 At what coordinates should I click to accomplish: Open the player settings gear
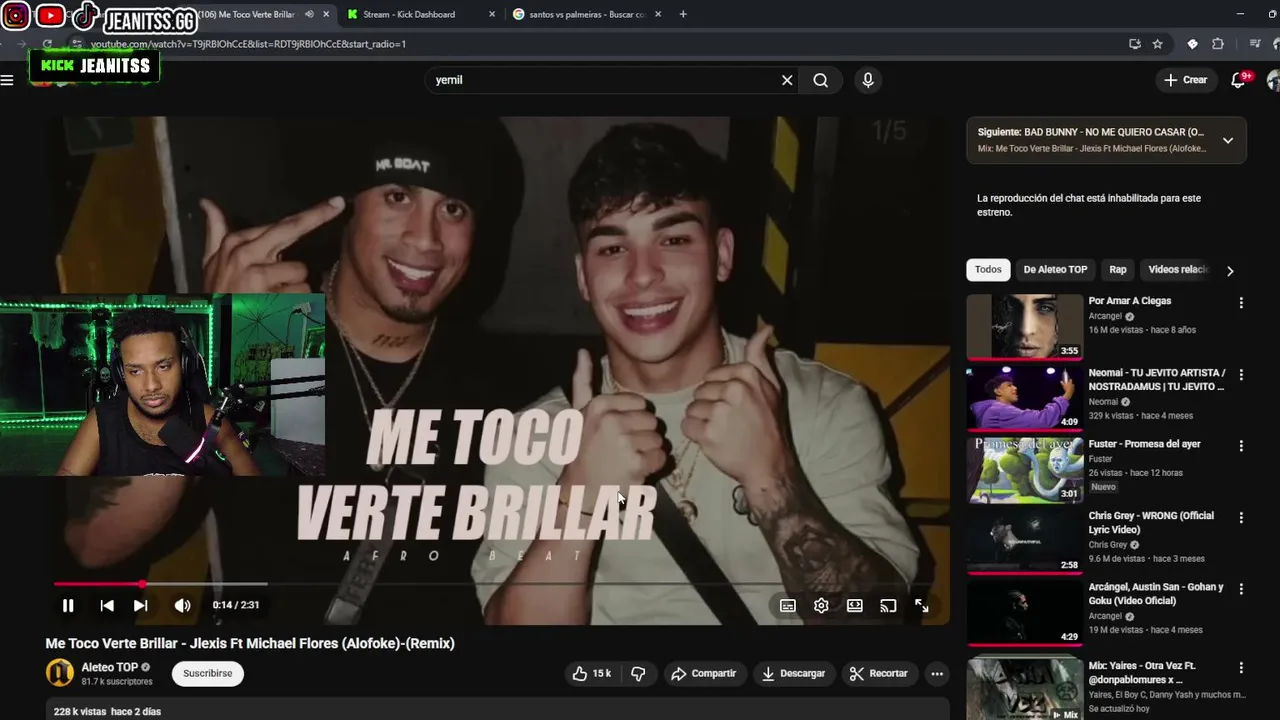point(821,605)
